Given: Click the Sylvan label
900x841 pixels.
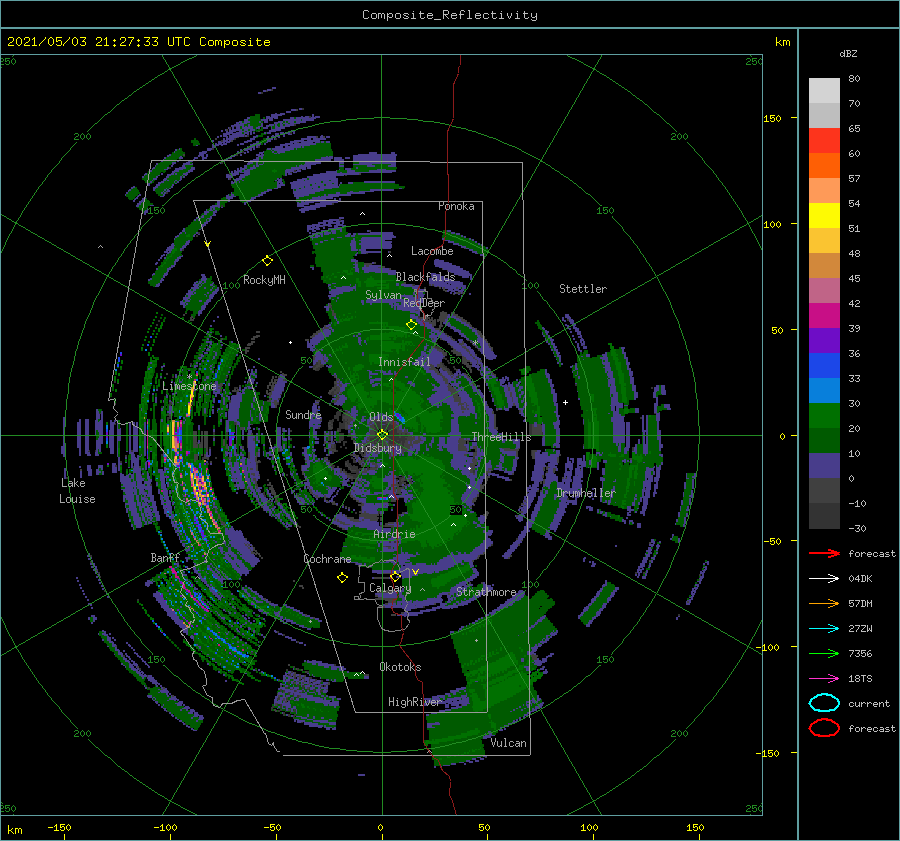Looking at the screenshot, I should [383, 295].
